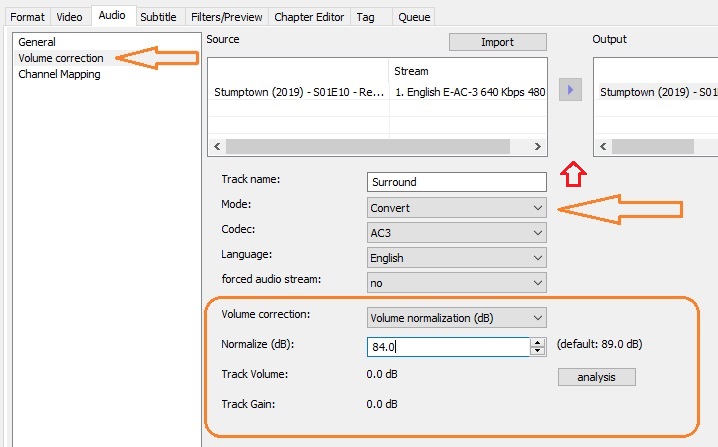This screenshot has height=447, width=718.
Task: Open the Chapter Editor tab
Action: [x=309, y=17]
